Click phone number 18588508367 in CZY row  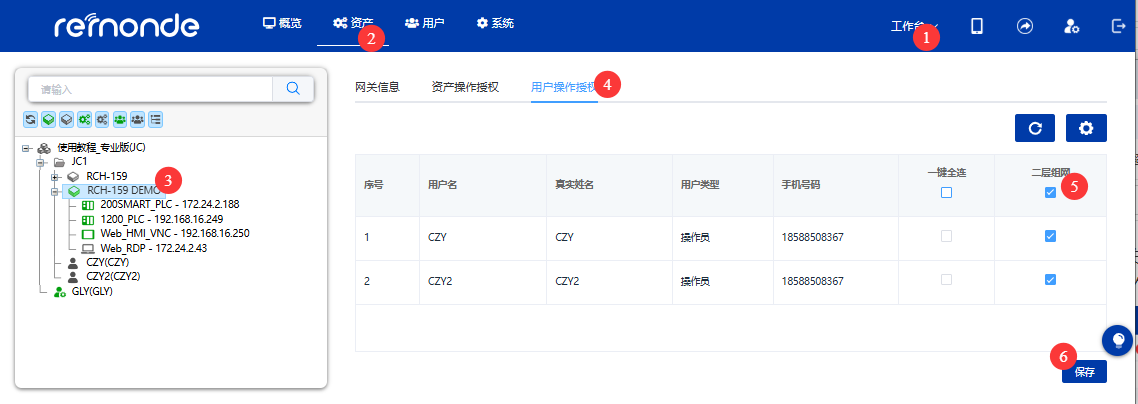point(813,236)
